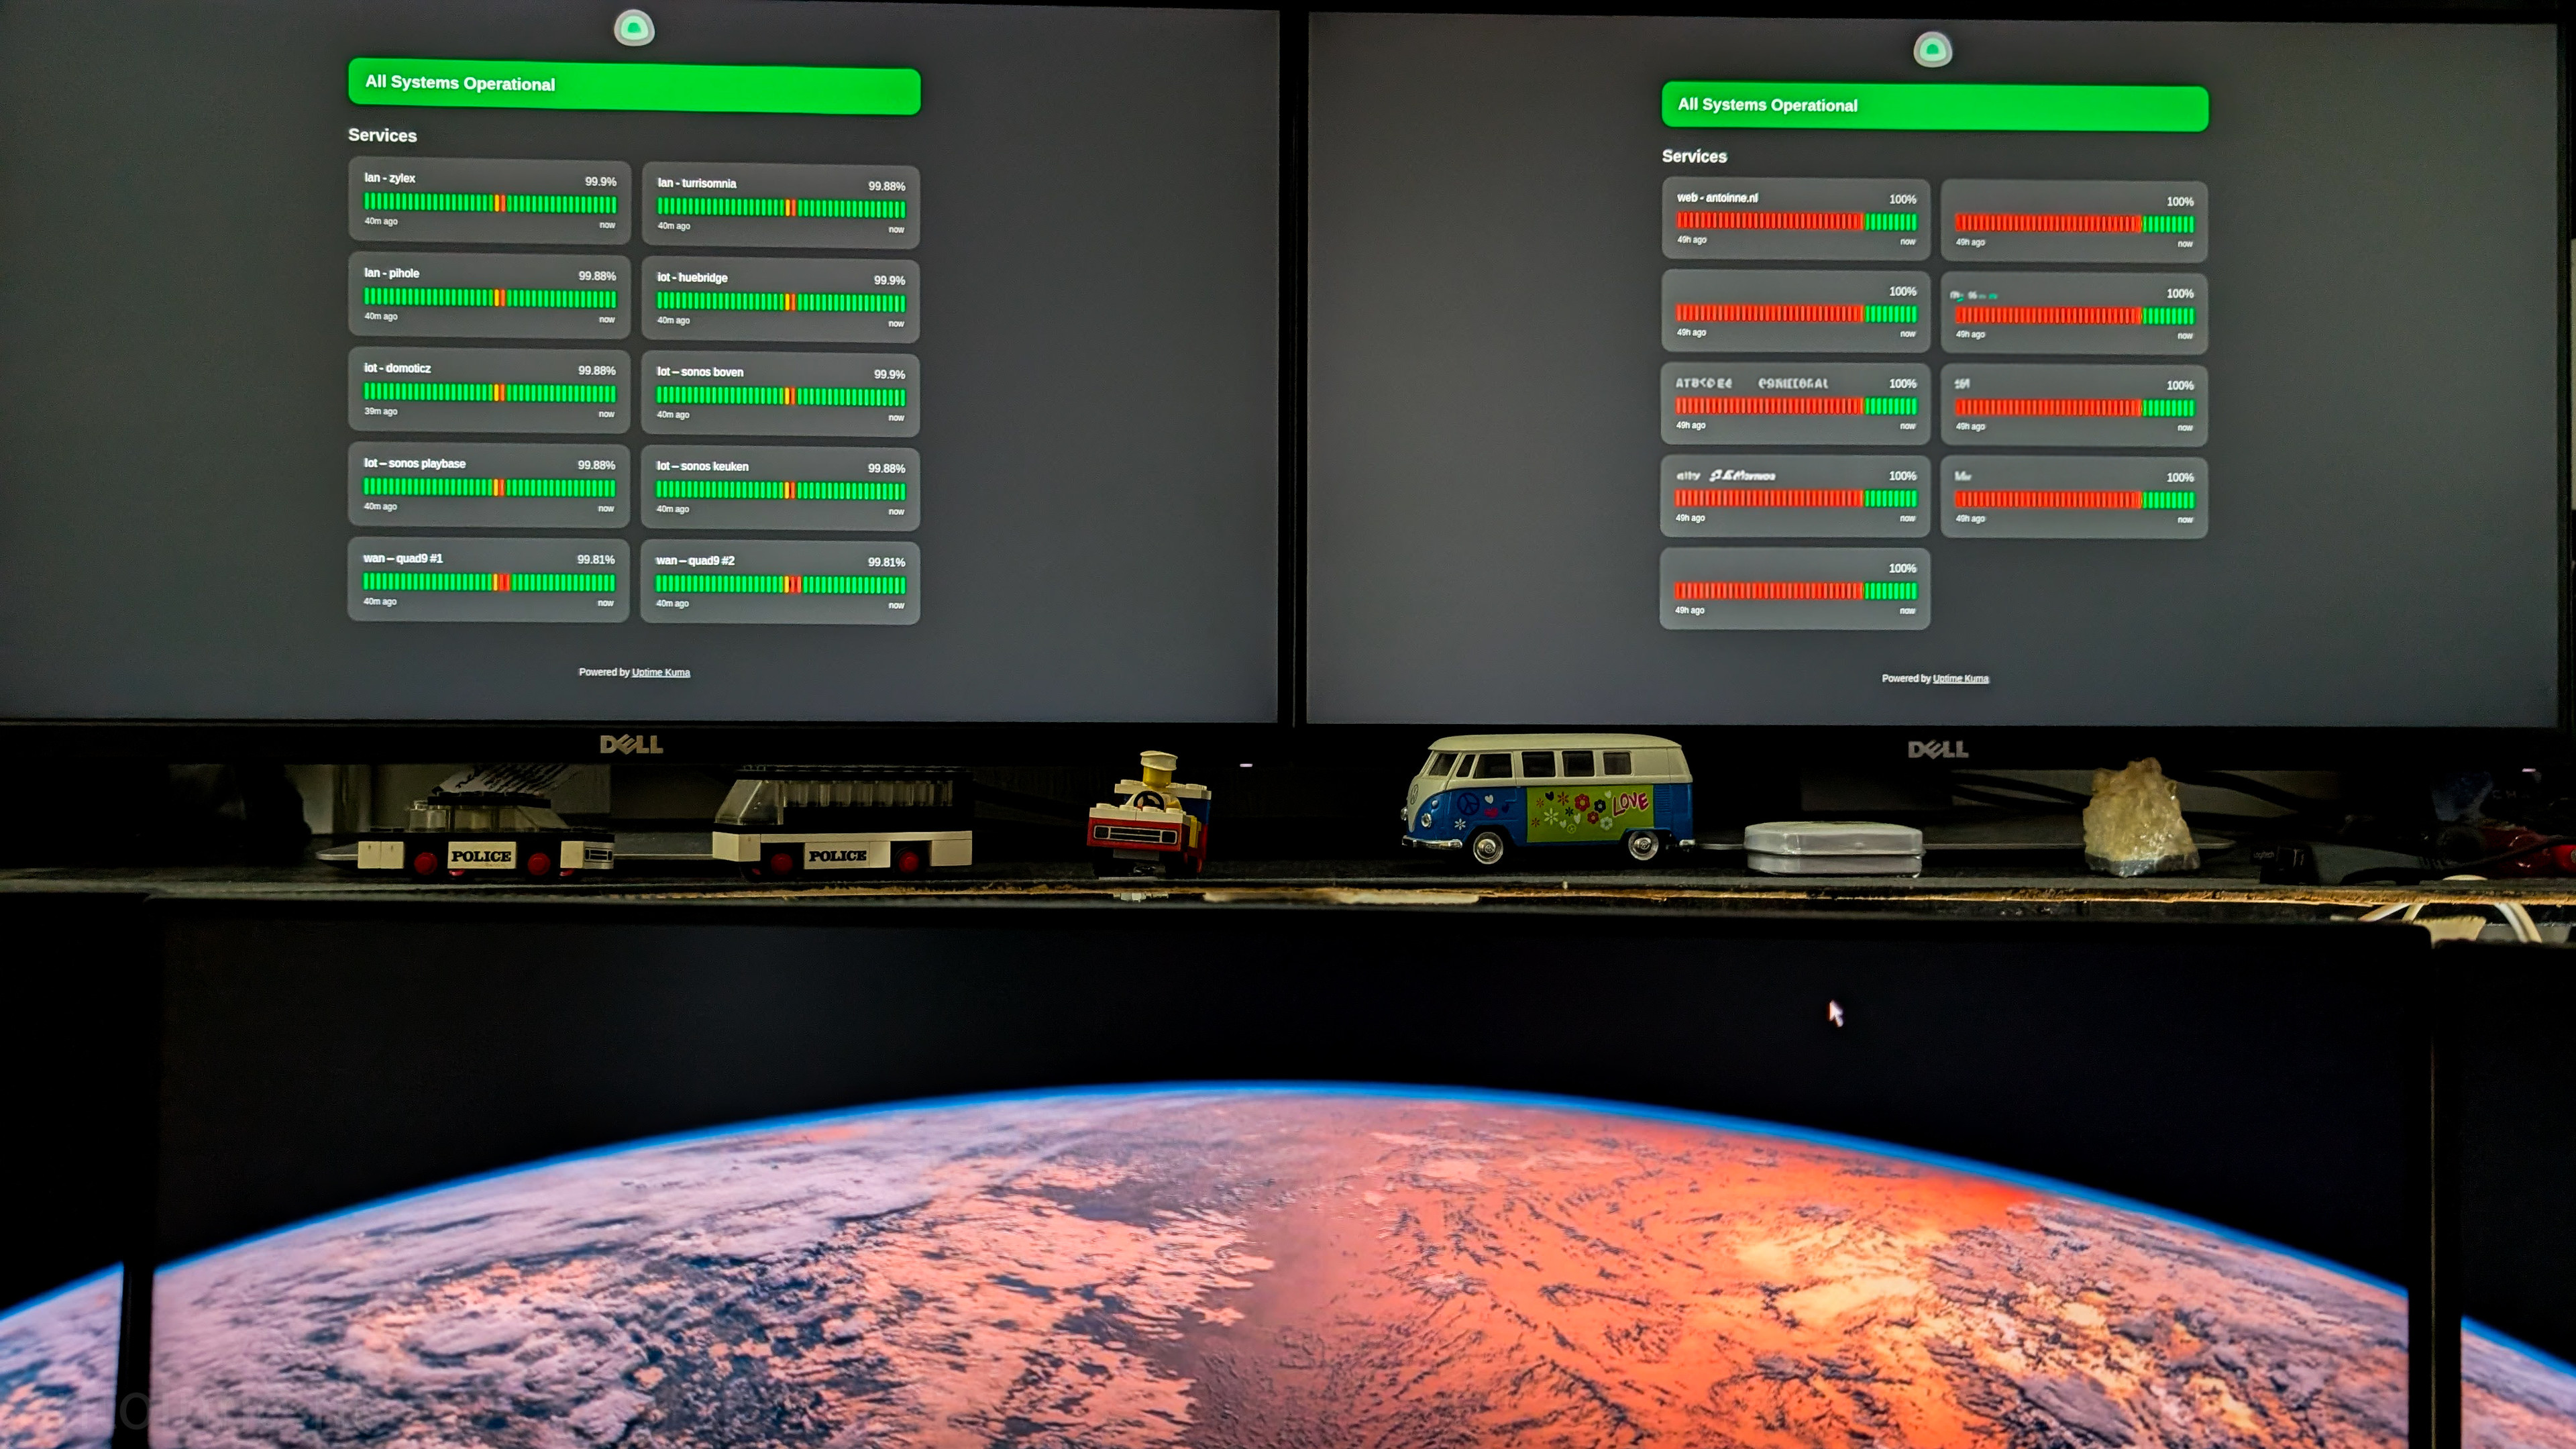Click the 99.9% uptime of lan - zylex
The image size is (2576, 1449).
tap(600, 182)
